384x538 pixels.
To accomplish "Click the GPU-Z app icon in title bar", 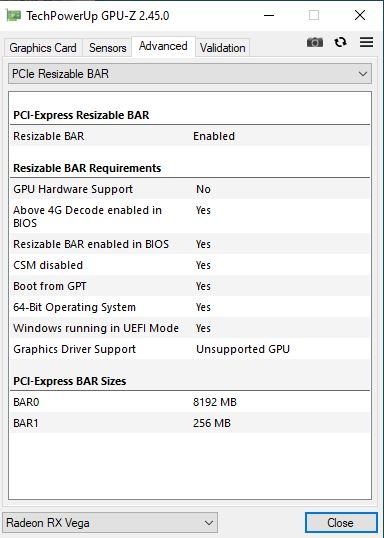I will 13,15.
